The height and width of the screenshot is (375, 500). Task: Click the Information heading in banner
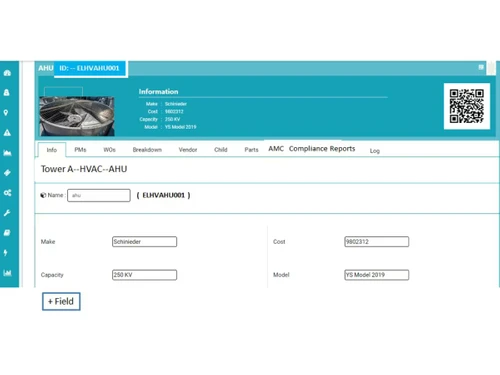158,91
